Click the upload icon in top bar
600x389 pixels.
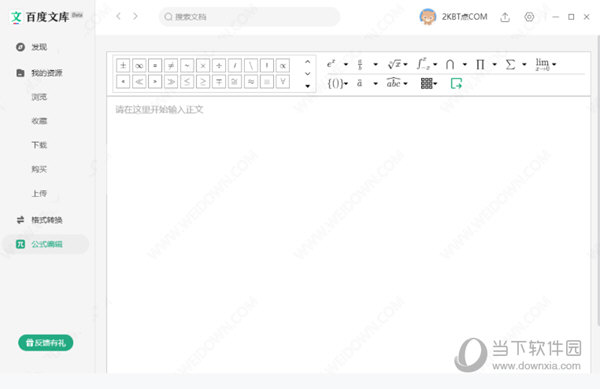click(505, 17)
